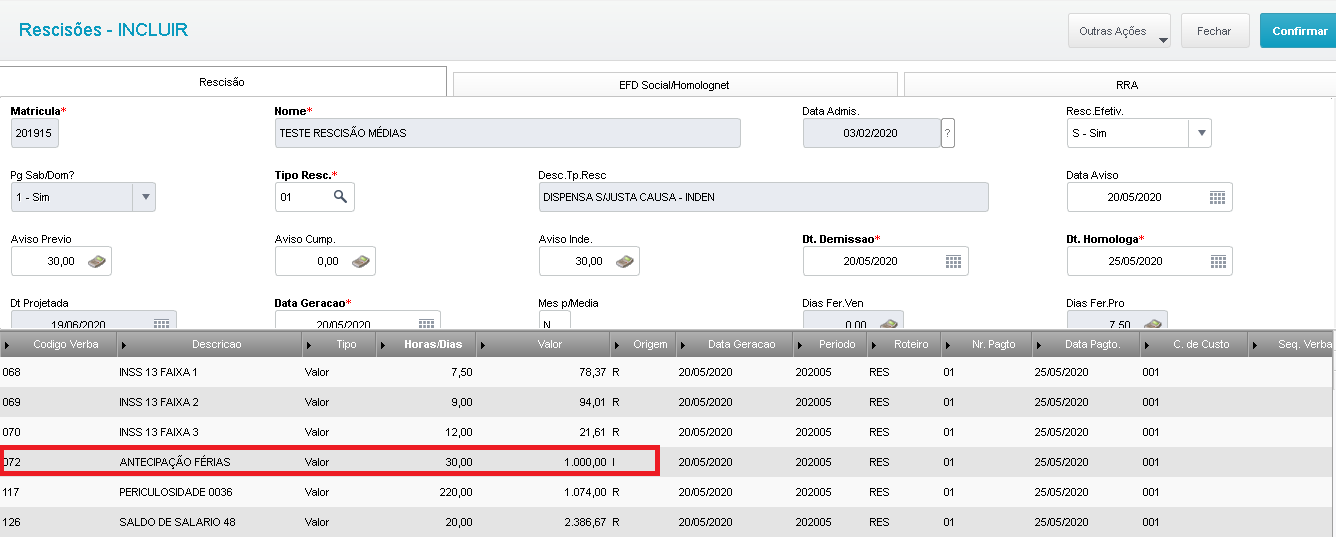Sort by Data Pagto. column header

pos(1087,344)
